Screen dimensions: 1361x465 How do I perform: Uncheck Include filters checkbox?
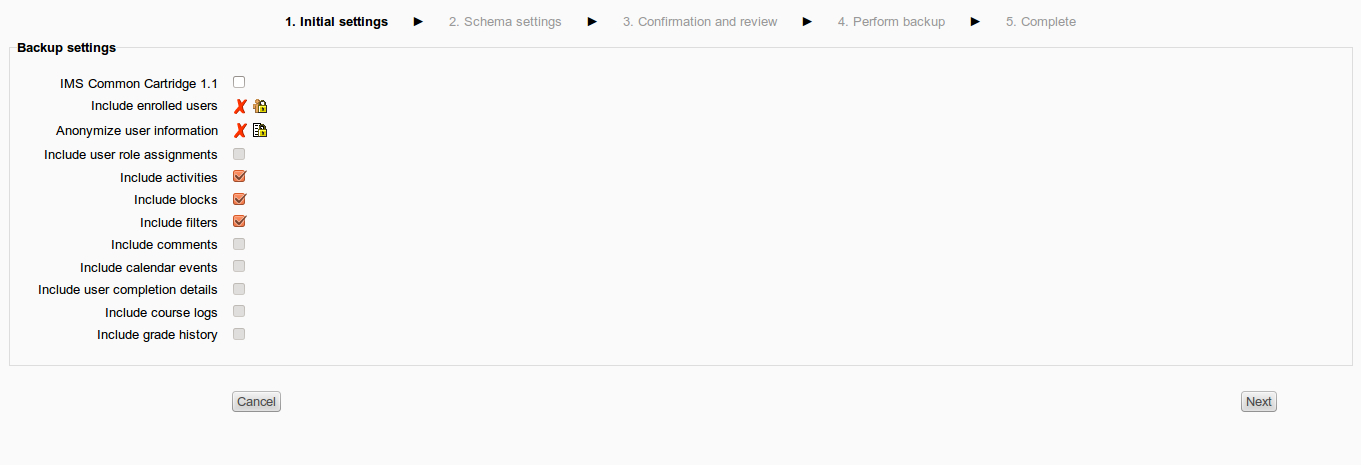point(239,221)
